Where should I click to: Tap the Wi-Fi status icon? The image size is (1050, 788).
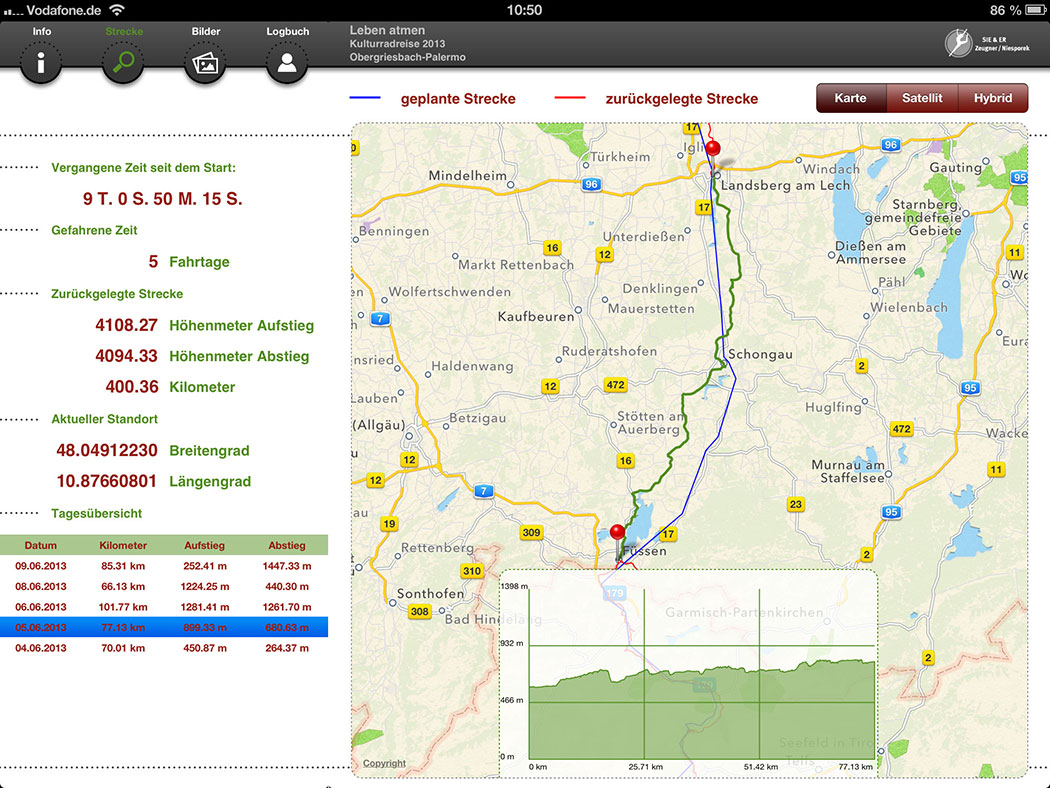tap(117, 9)
